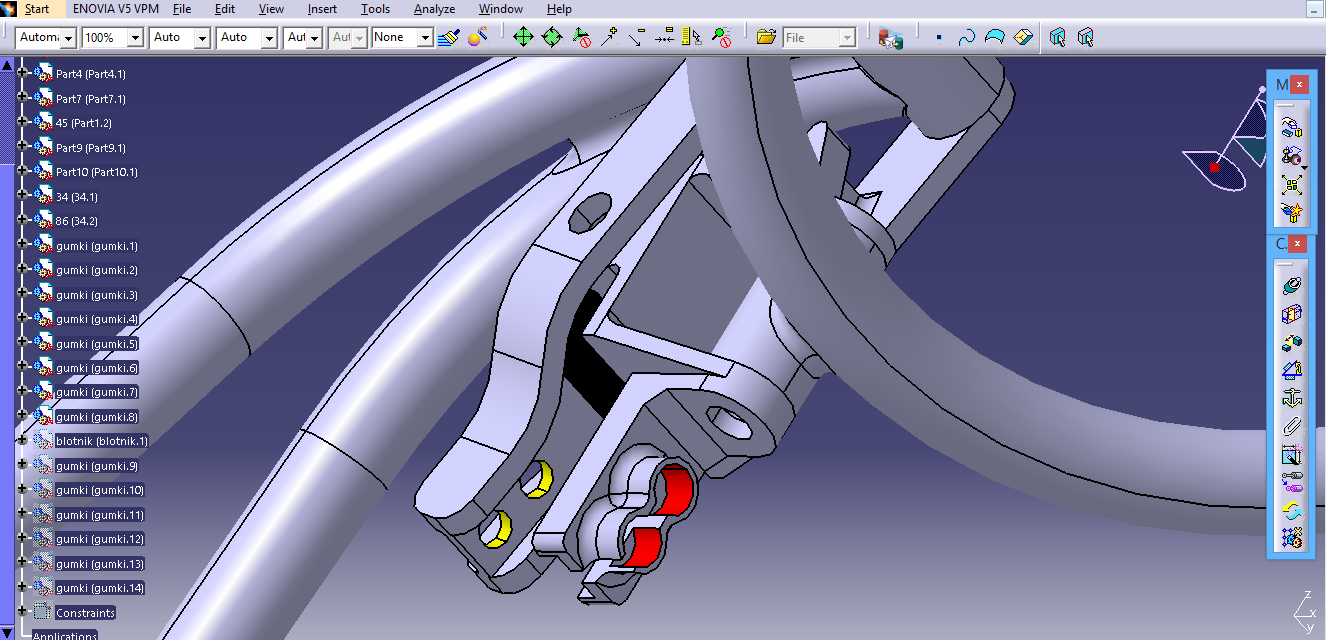The image size is (1326, 640).
Task: Select the green four-arrow Manipulation tool
Action: tap(523, 37)
